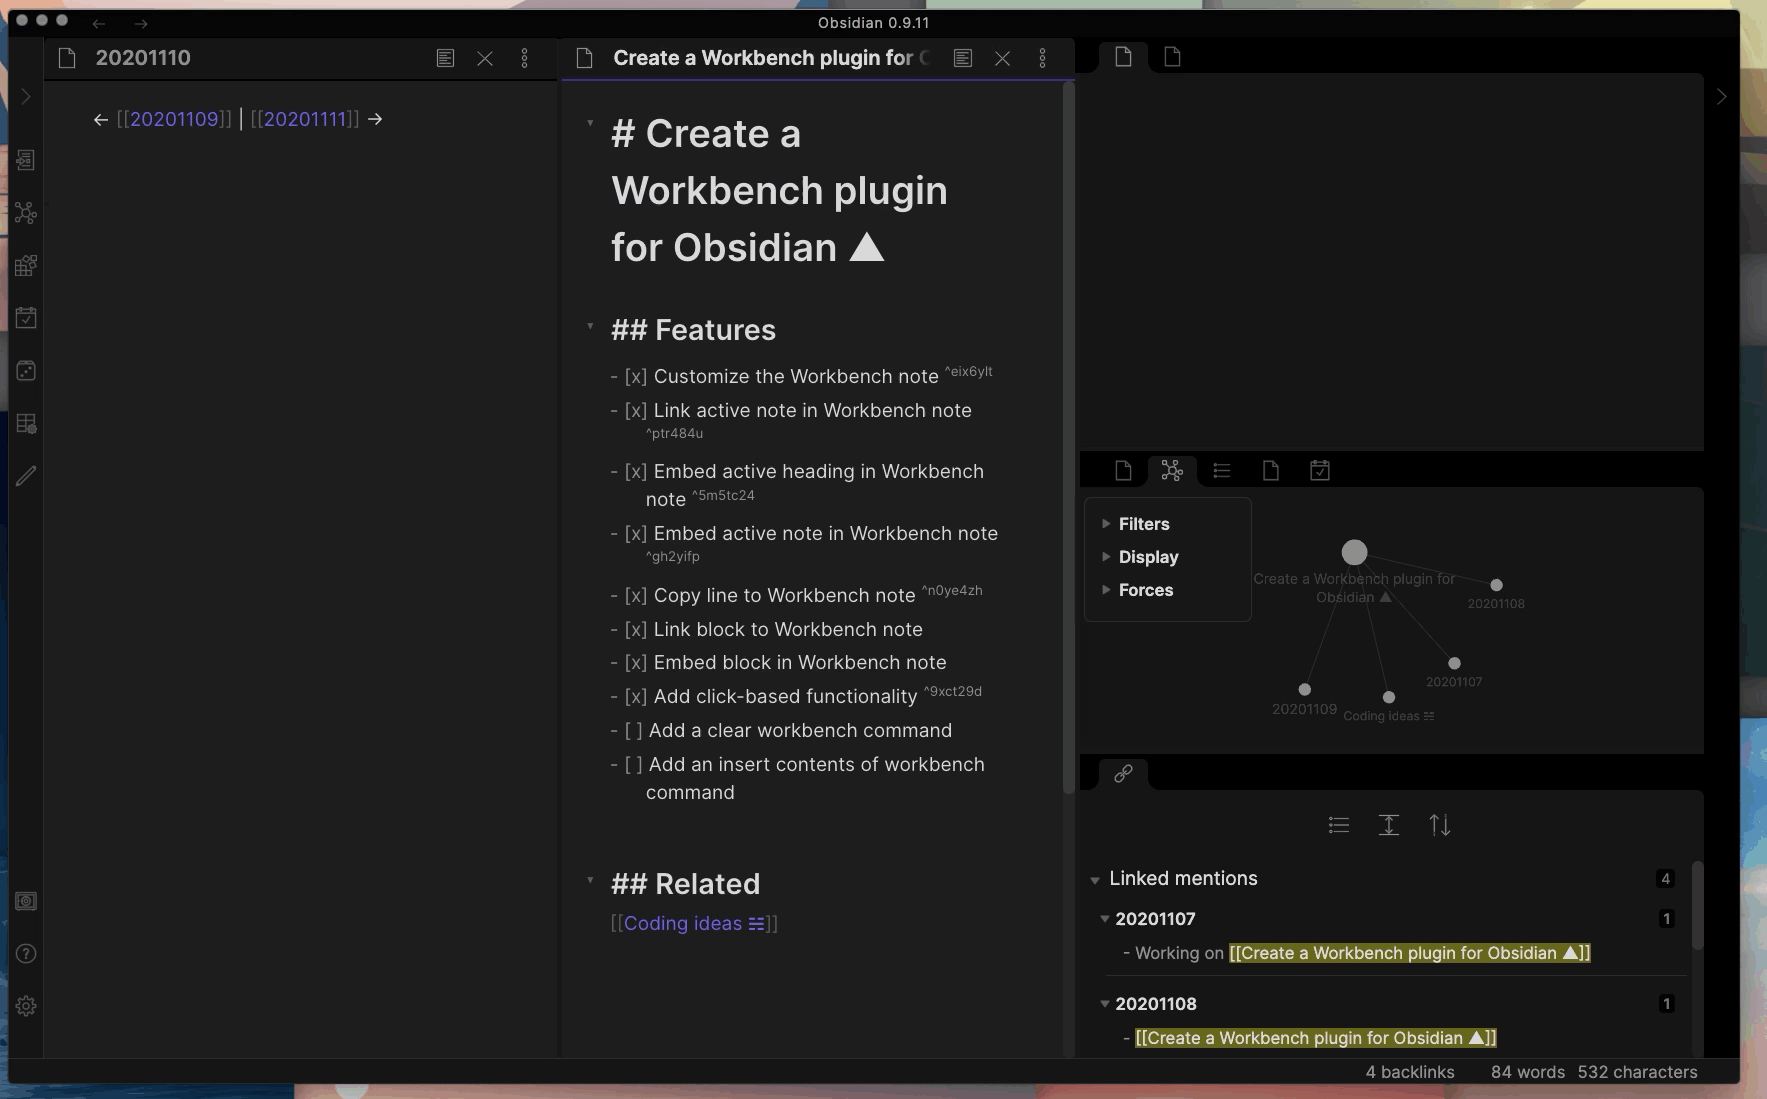Image resolution: width=1767 pixels, height=1099 pixels.
Task: Navigate back with the title bar arrow
Action: 99,23
